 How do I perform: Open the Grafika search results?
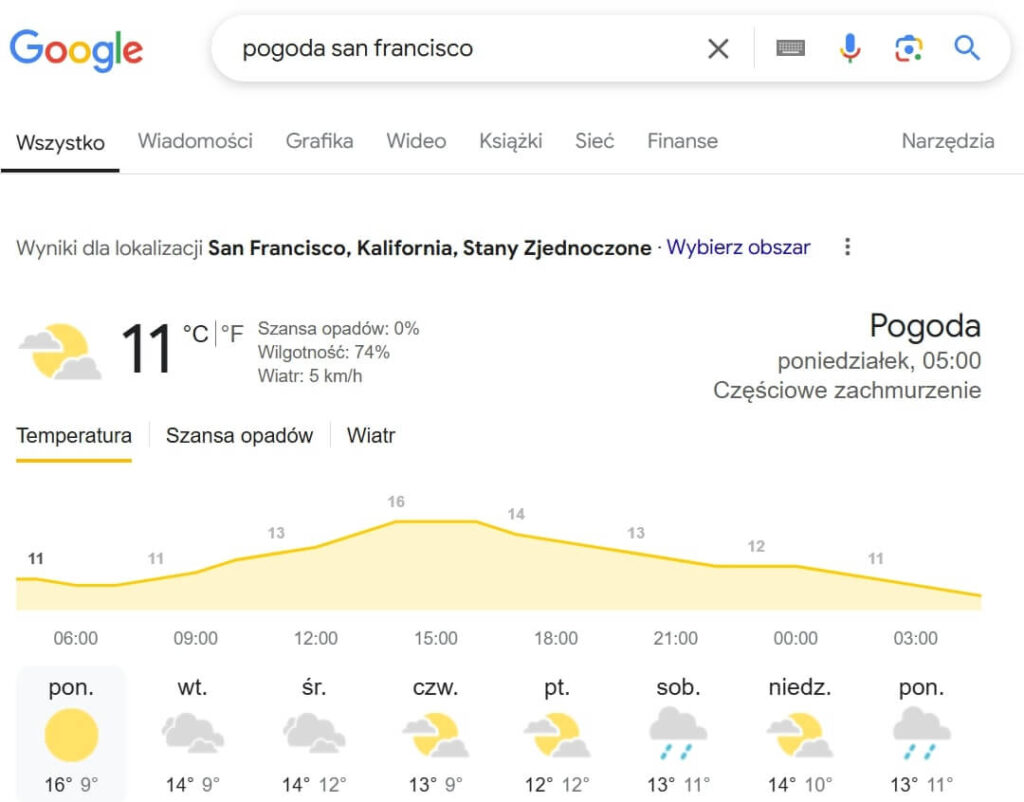(x=319, y=141)
